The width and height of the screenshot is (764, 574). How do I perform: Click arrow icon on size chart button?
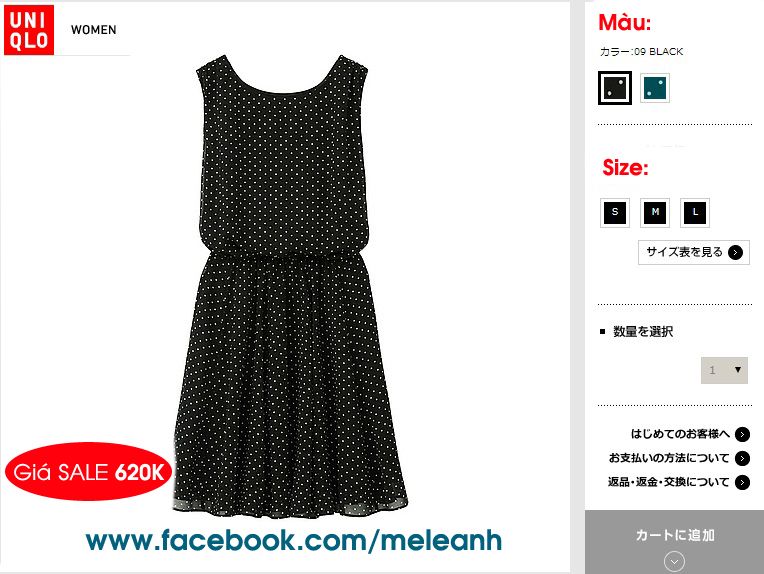(x=735, y=252)
